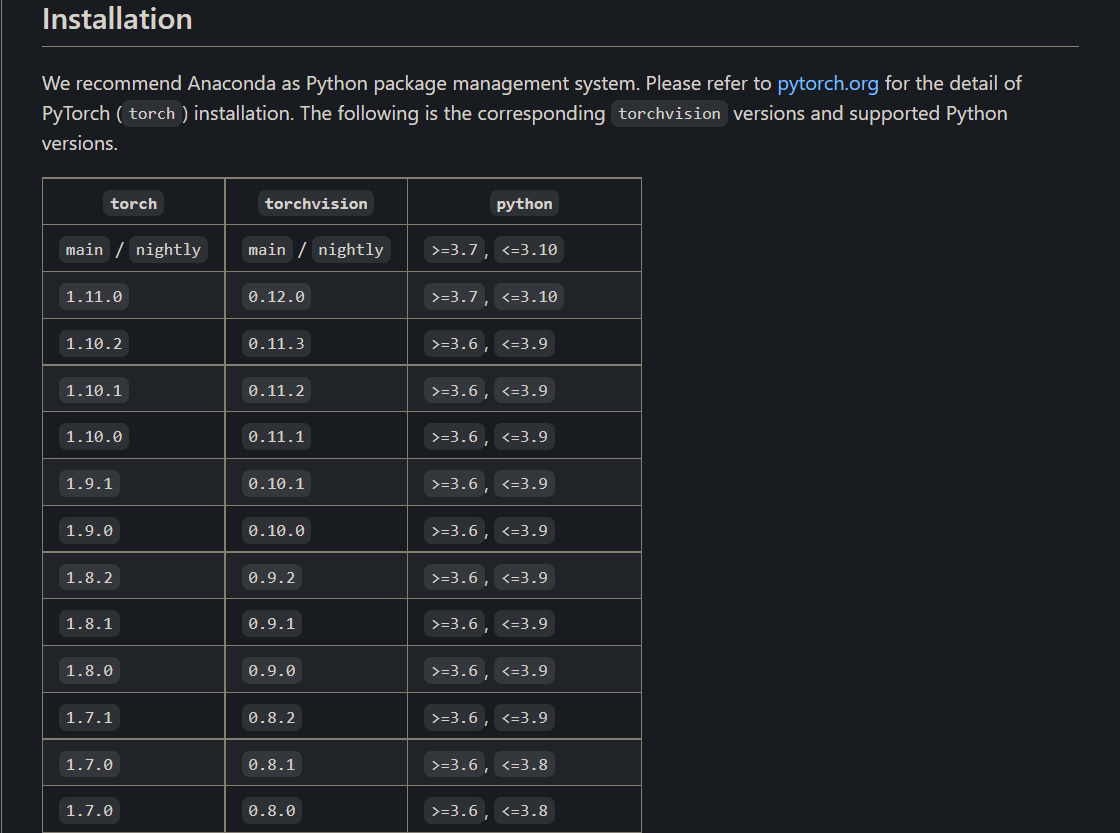Image resolution: width=1120 pixels, height=833 pixels.
Task: Select torchvision version 0.10.0
Action: coord(276,531)
